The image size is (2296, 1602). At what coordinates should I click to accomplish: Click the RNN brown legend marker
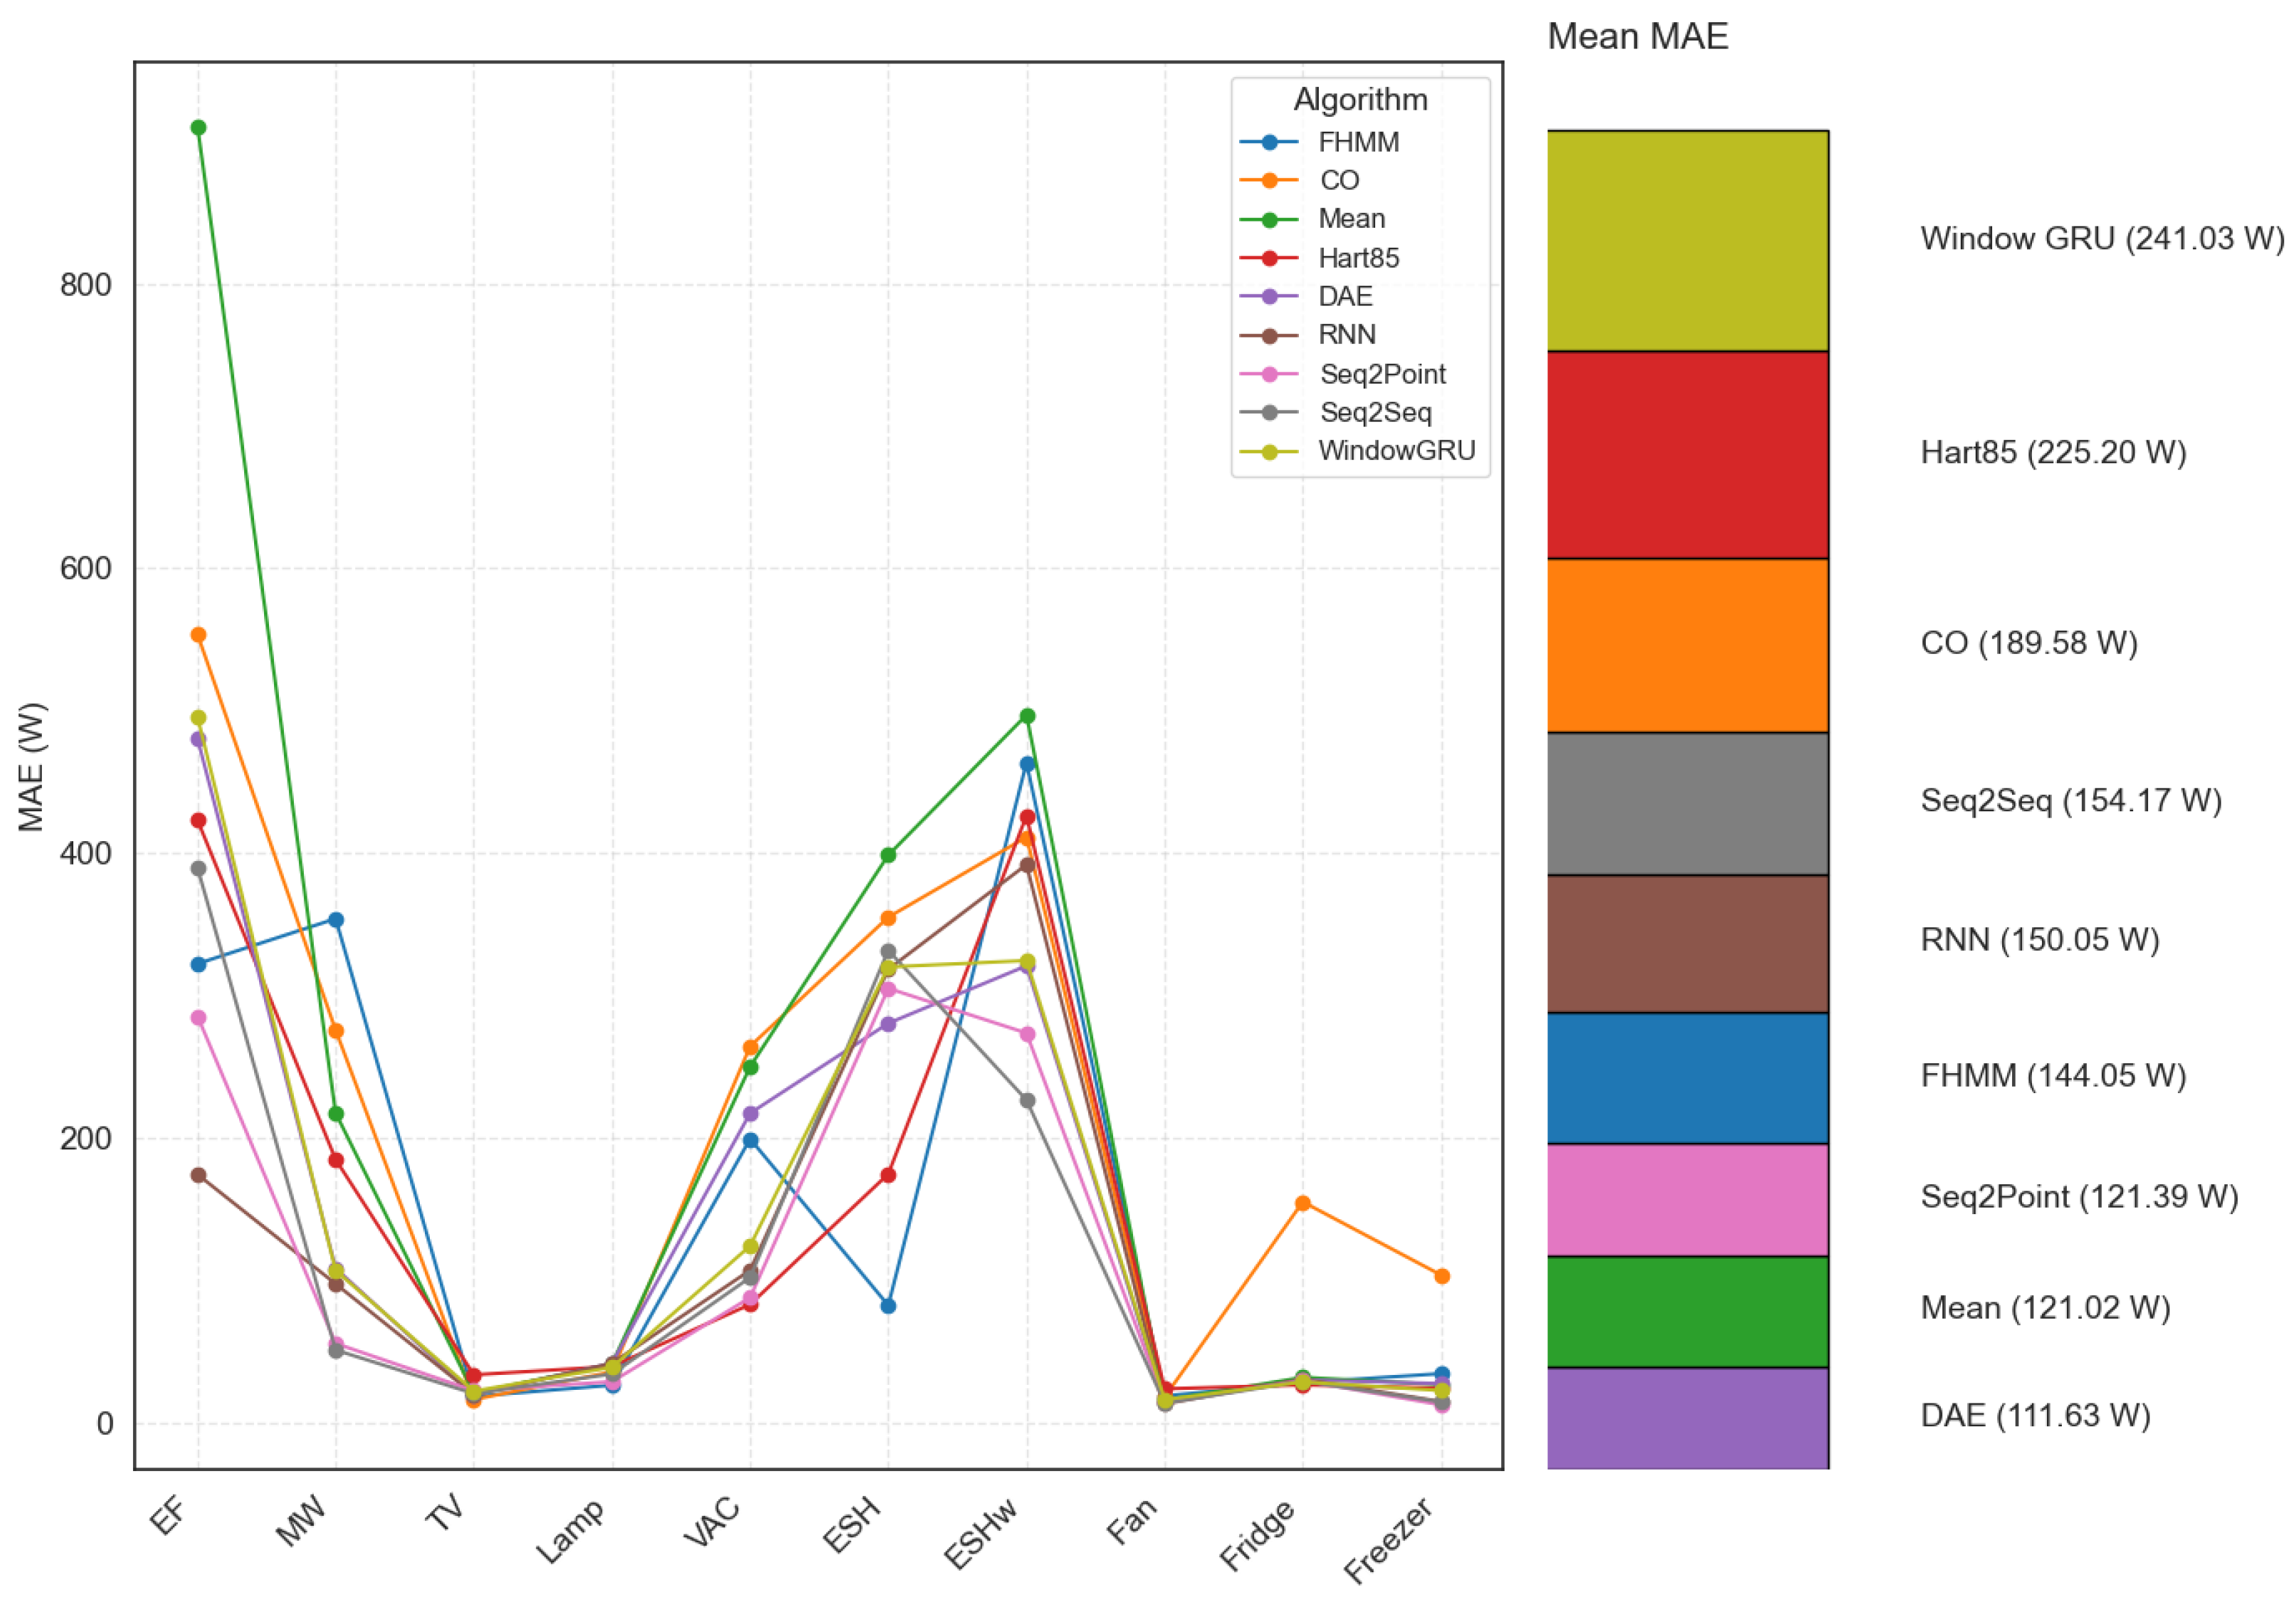tap(1269, 335)
